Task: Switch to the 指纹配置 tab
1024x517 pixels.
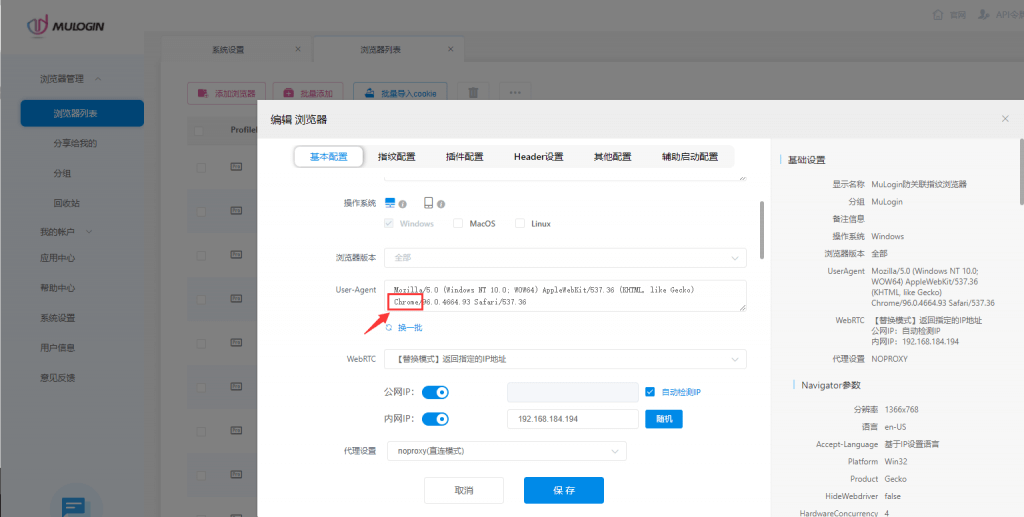Action: (x=396, y=157)
